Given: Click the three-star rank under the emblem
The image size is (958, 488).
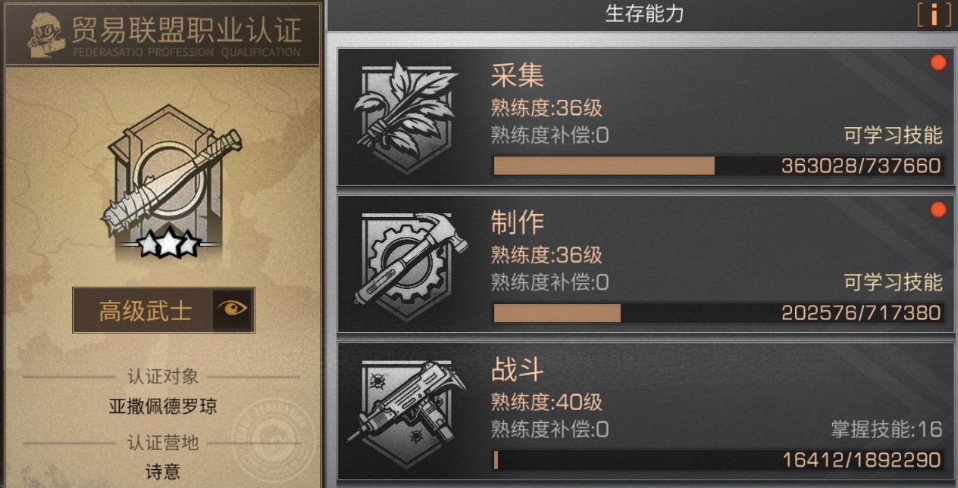Looking at the screenshot, I should click(x=169, y=244).
